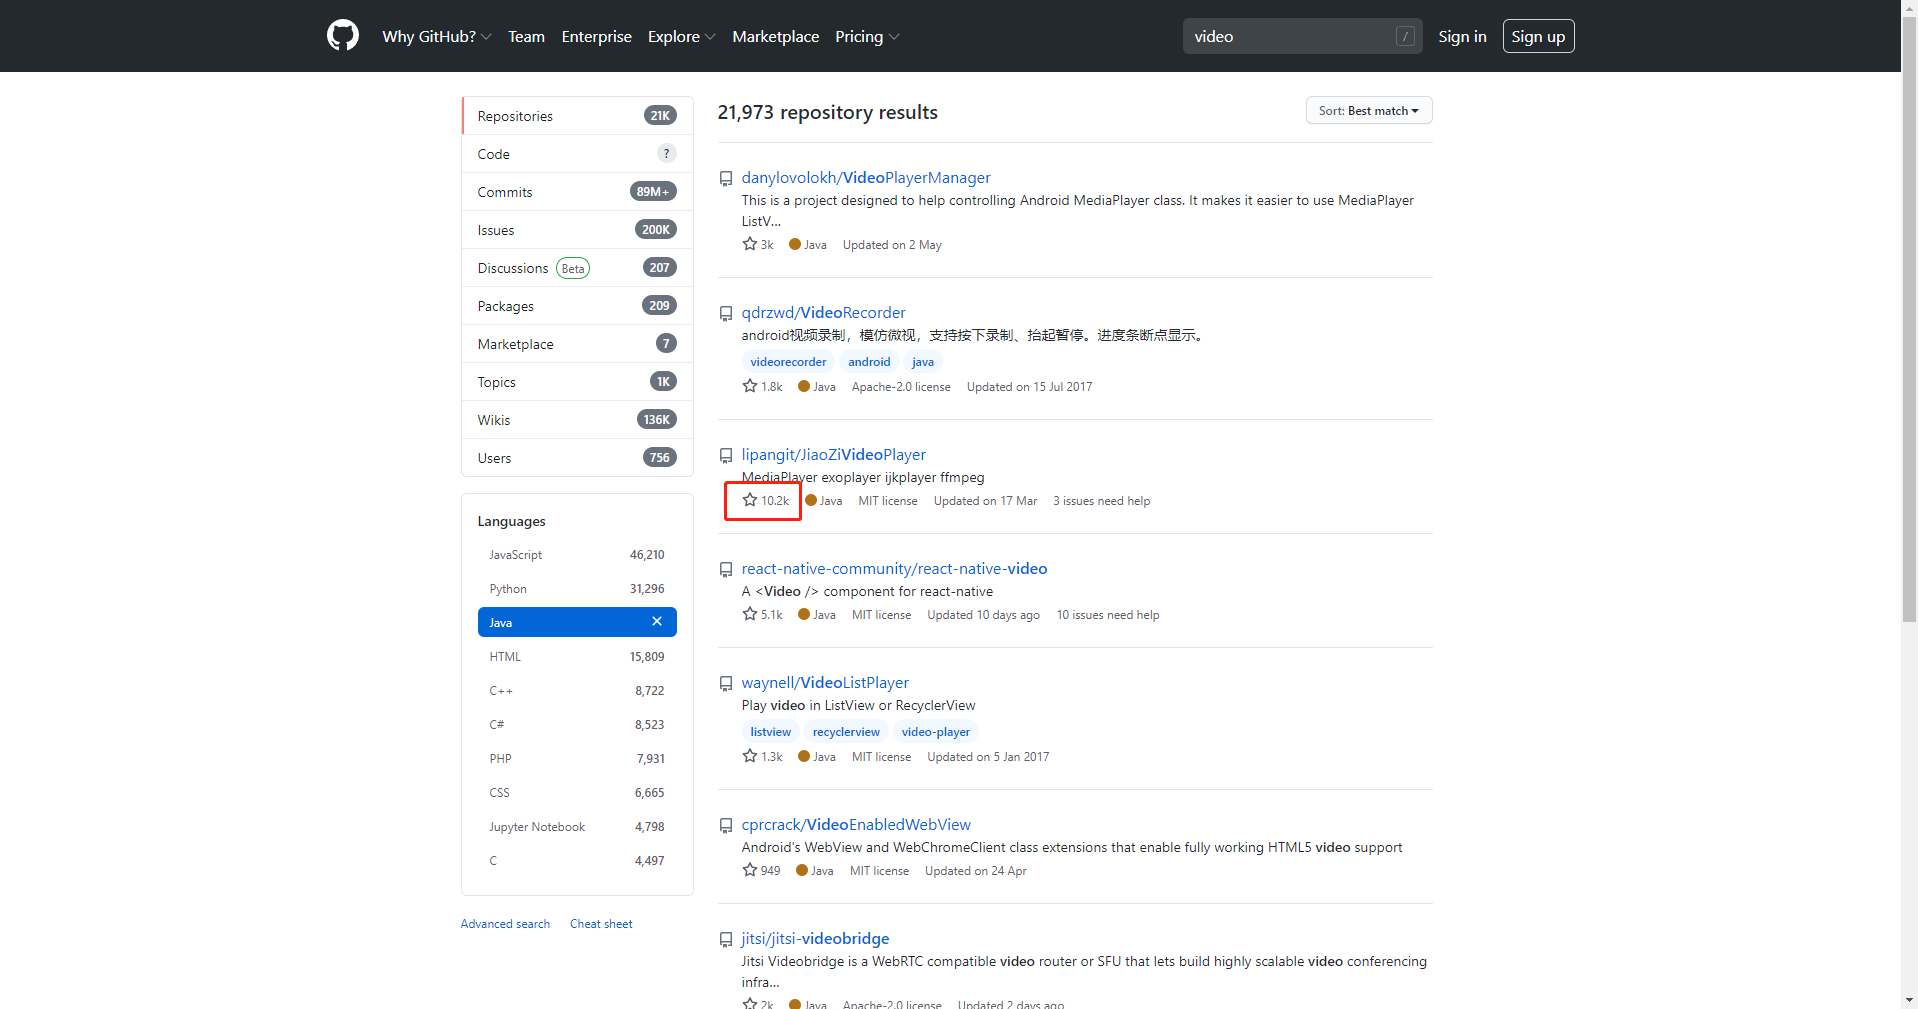Open cprcrack/VideoEnabledWebView repository
The width and height of the screenshot is (1918, 1009).
856,825
